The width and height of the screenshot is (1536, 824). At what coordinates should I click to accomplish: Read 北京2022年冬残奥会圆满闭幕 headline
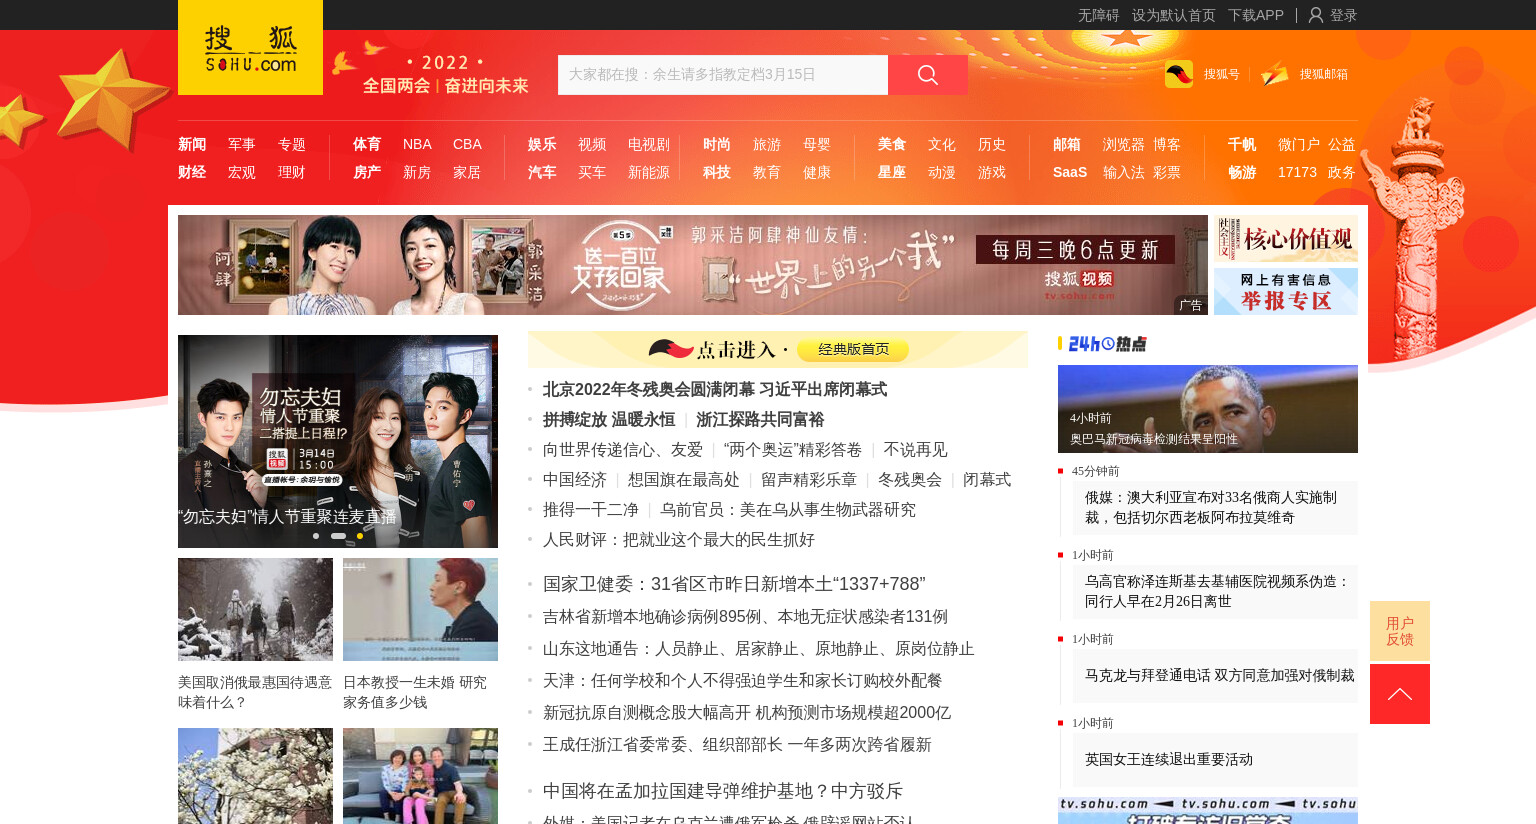[715, 389]
